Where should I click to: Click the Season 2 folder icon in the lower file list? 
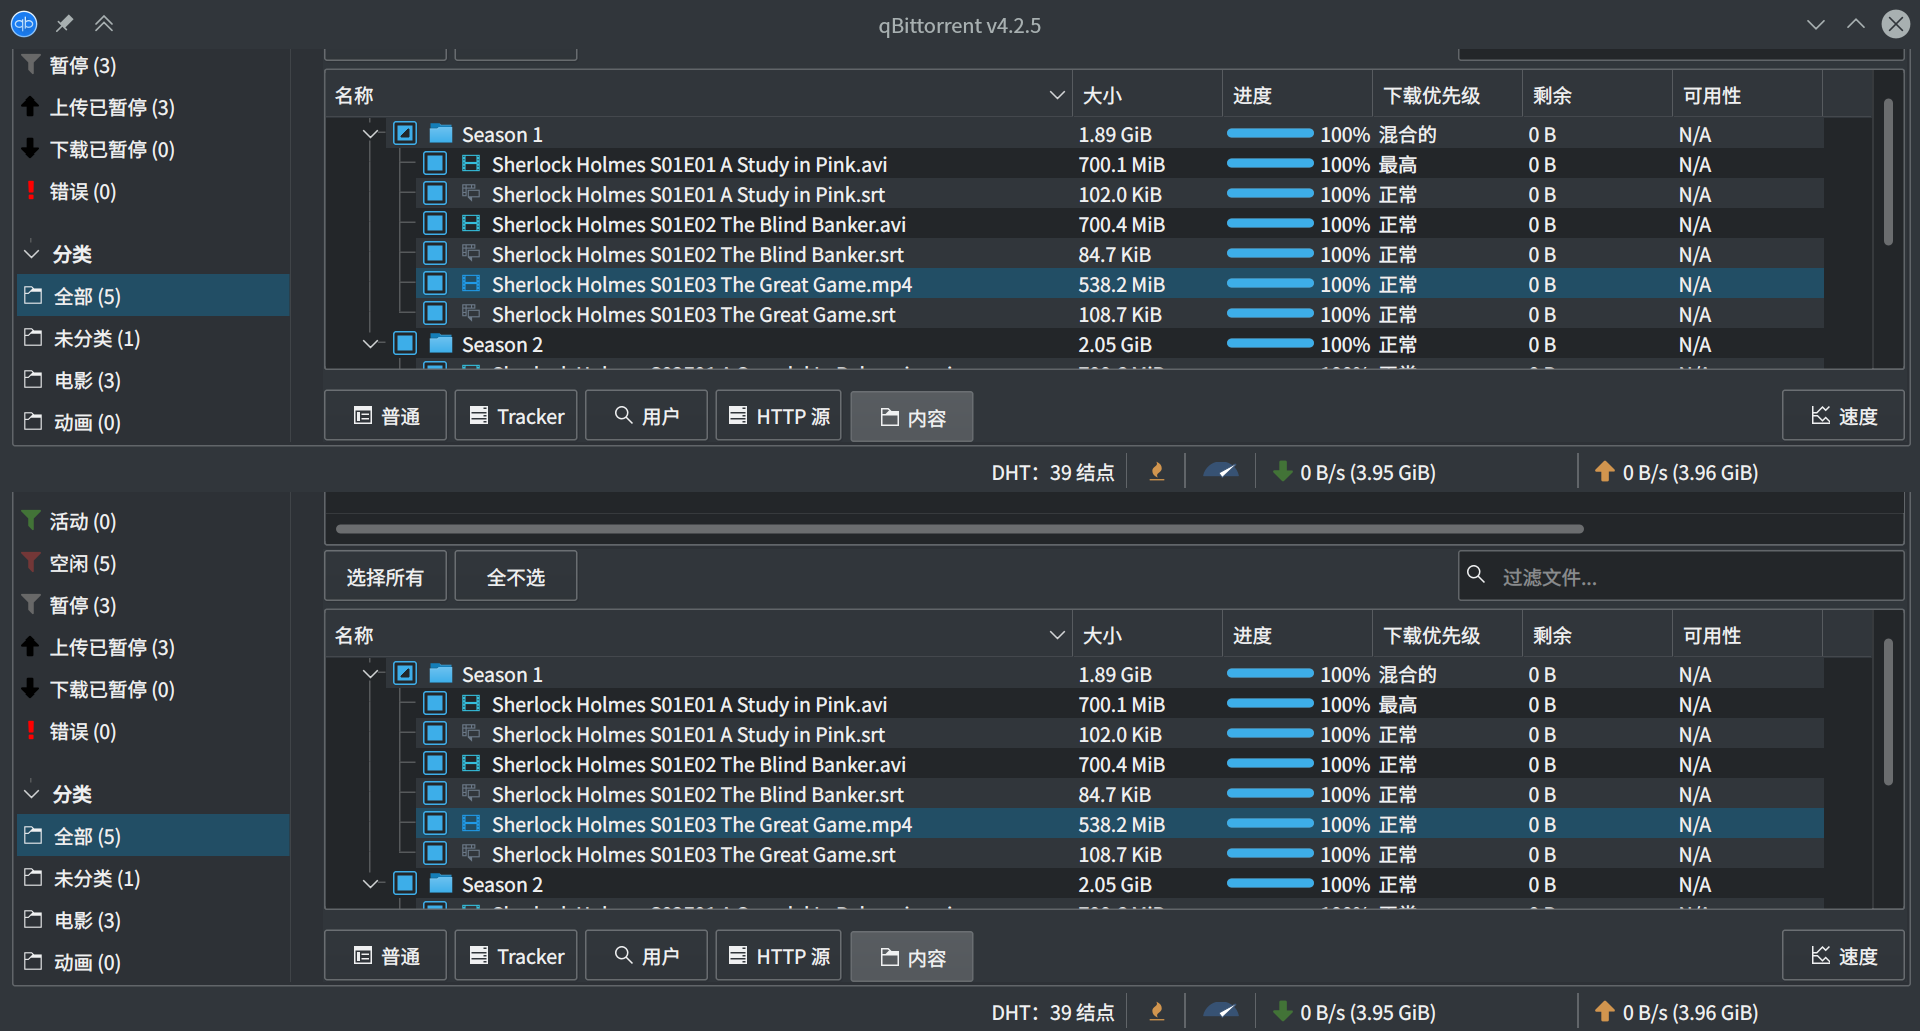(x=441, y=883)
